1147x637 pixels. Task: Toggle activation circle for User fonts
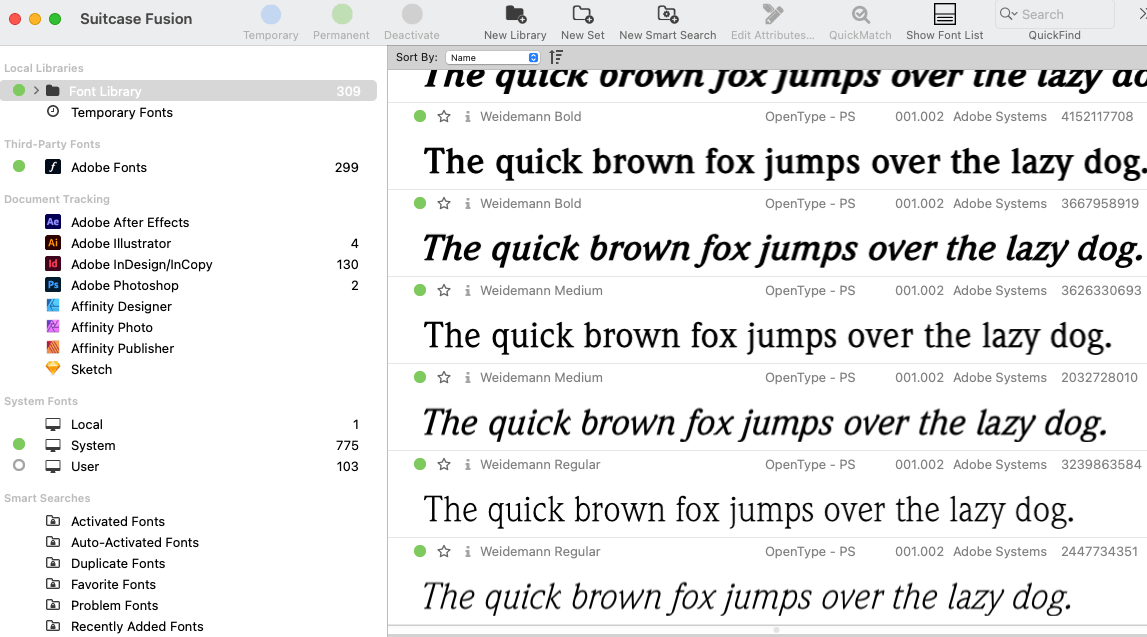19,465
